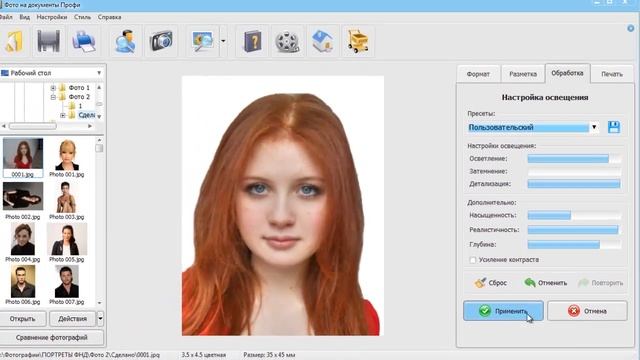This screenshot has width=640, height=360.
Task: Select thumbnail Photo 007.jpg
Action: point(67,285)
